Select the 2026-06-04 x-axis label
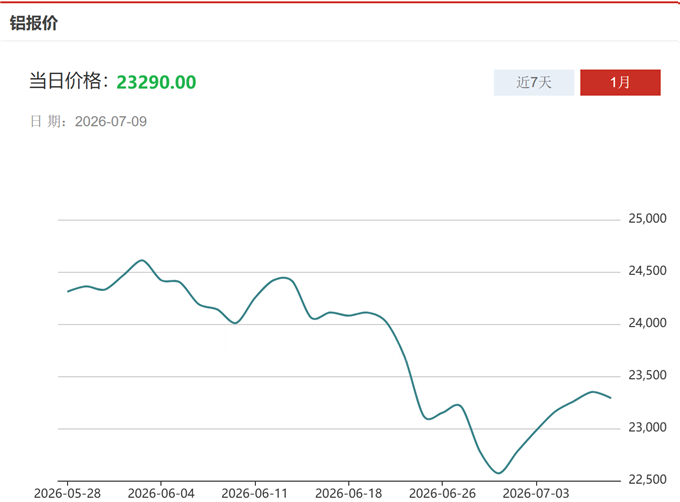The height and width of the screenshot is (502, 680). pos(161,493)
